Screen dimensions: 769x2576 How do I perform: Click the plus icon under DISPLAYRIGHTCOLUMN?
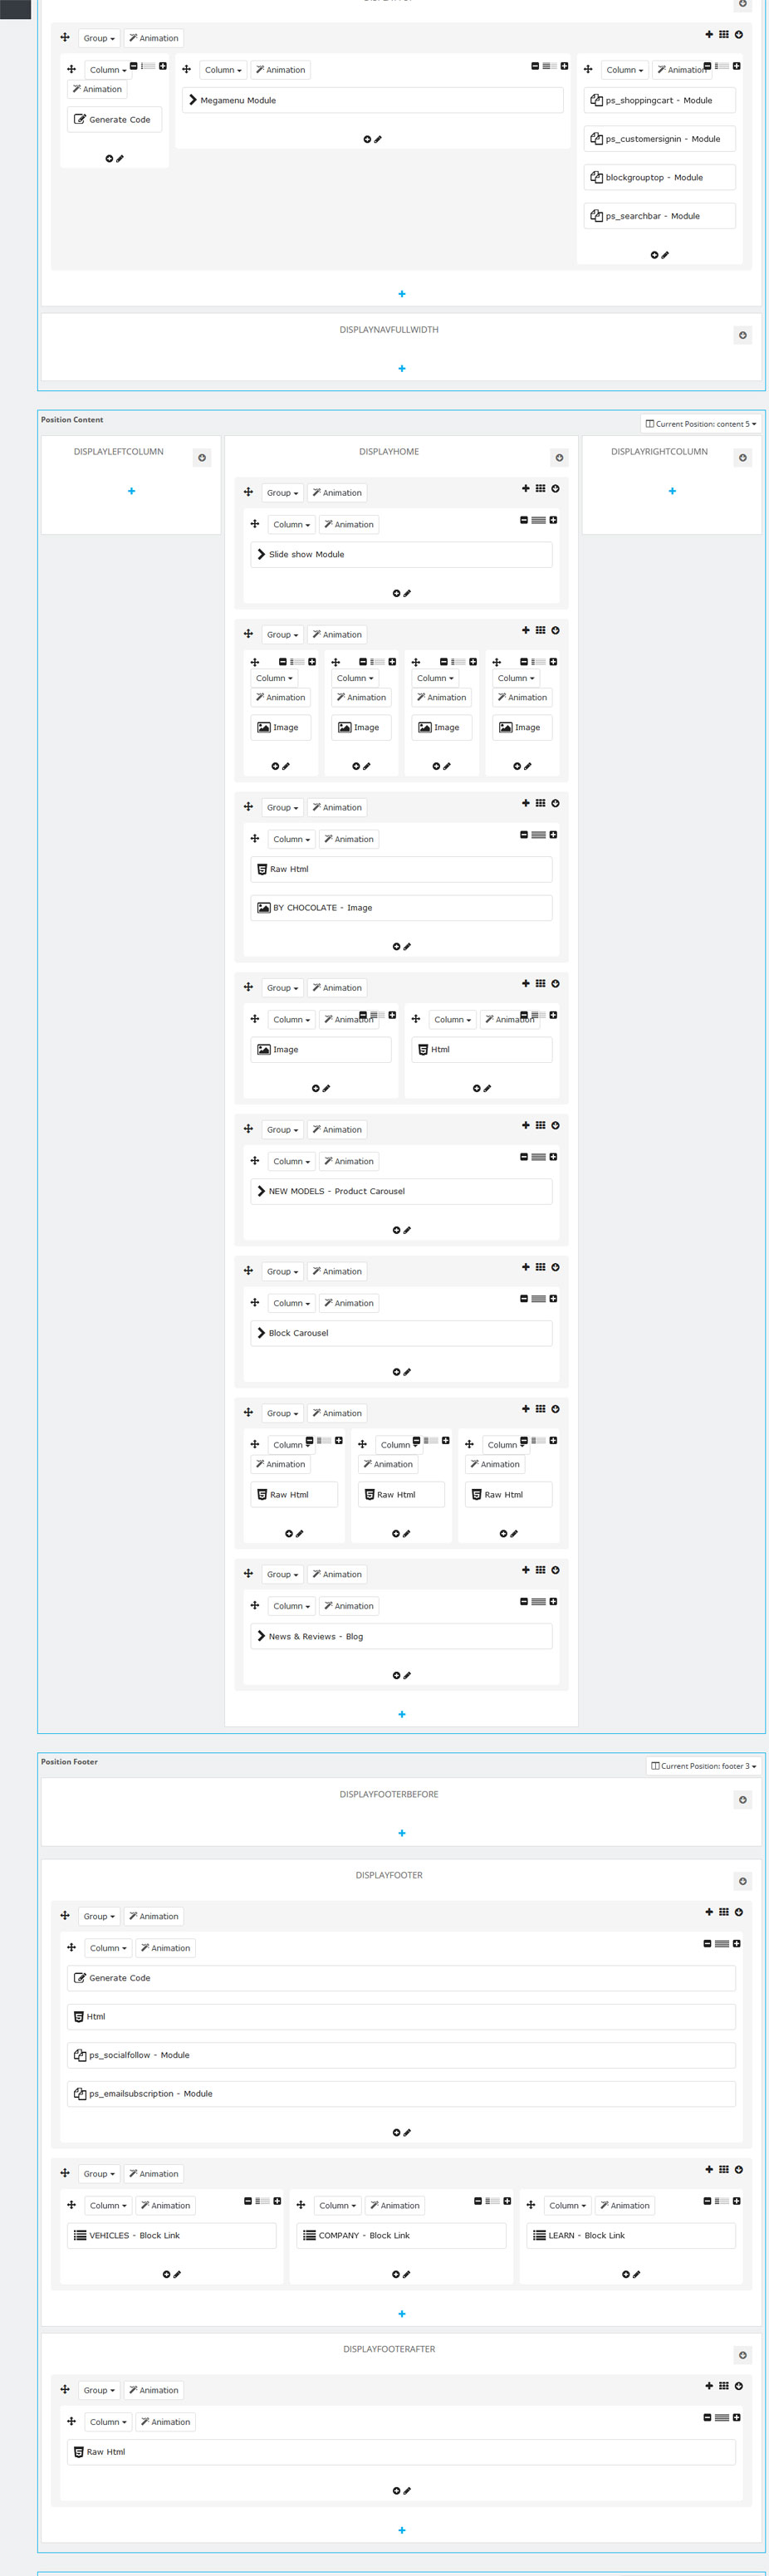pos(672,491)
